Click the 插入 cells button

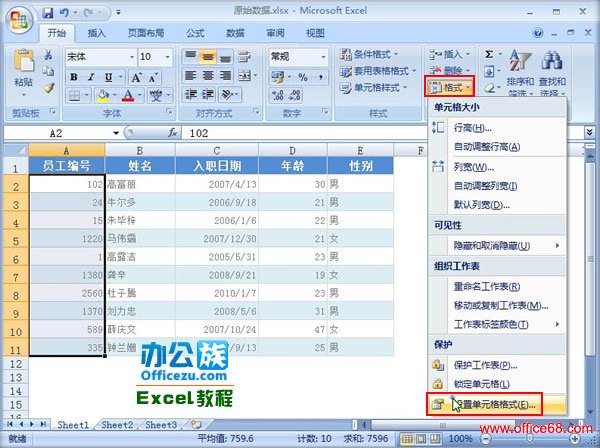(448, 54)
